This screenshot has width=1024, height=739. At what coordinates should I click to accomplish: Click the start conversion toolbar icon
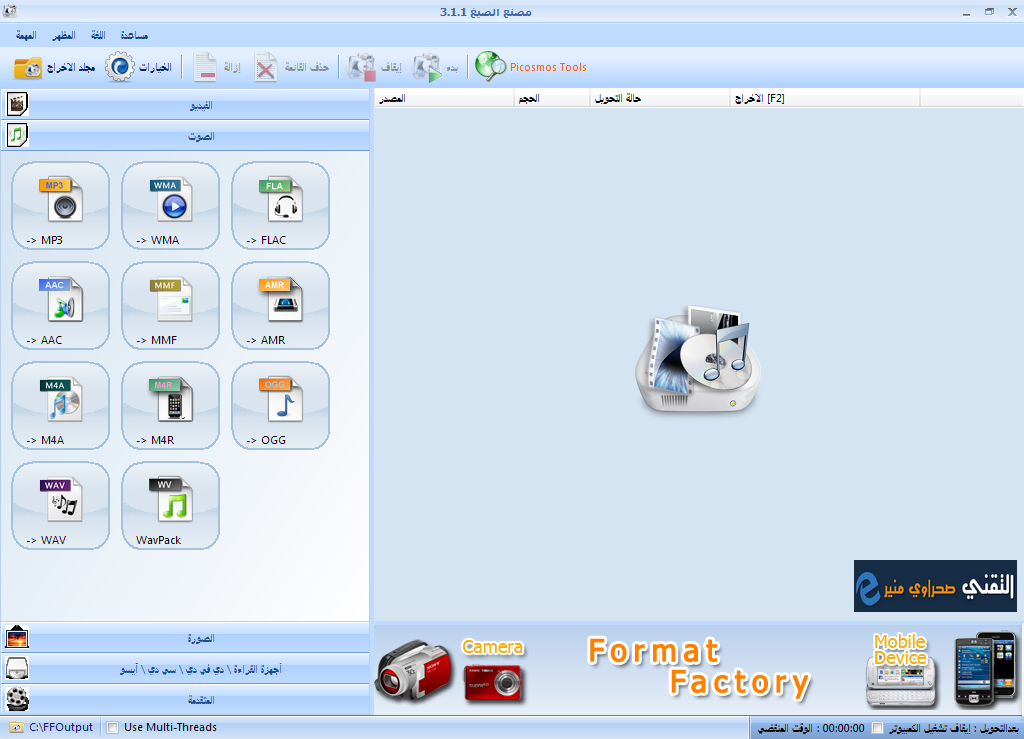click(x=426, y=67)
